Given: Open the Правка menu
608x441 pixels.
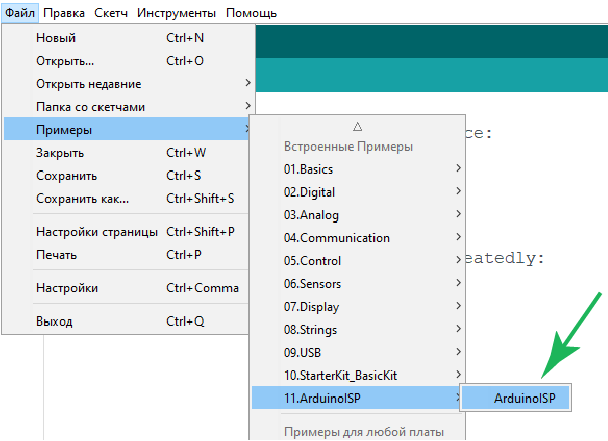Looking at the screenshot, I should pyautogui.click(x=64, y=13).
